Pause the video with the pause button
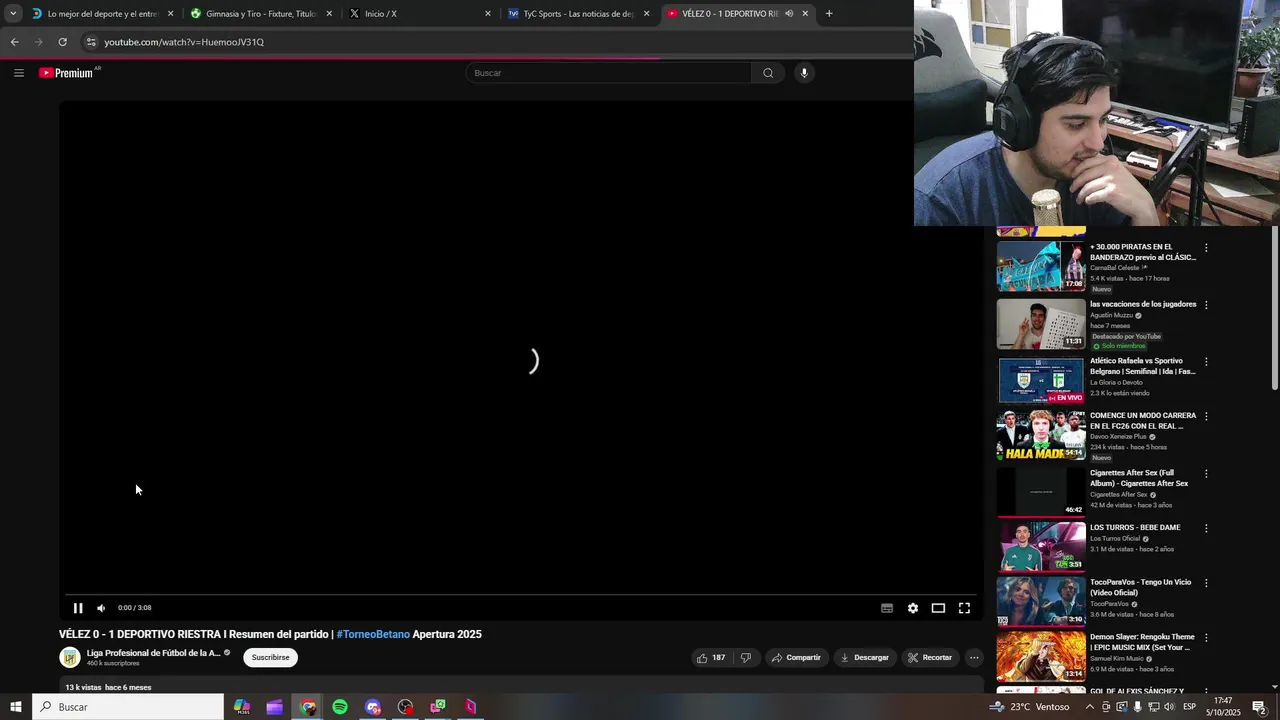This screenshot has height=720, width=1280. 78,608
